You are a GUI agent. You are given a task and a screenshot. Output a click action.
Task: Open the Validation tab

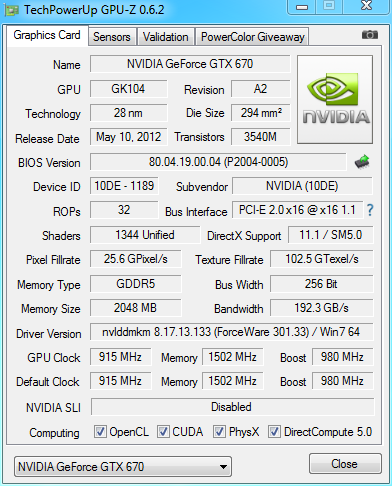click(x=166, y=37)
